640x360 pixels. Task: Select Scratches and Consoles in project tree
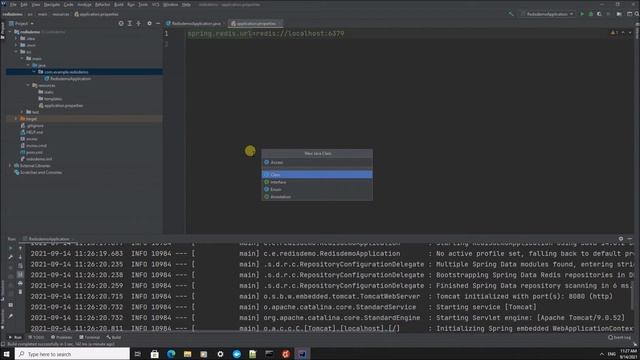coord(38,172)
